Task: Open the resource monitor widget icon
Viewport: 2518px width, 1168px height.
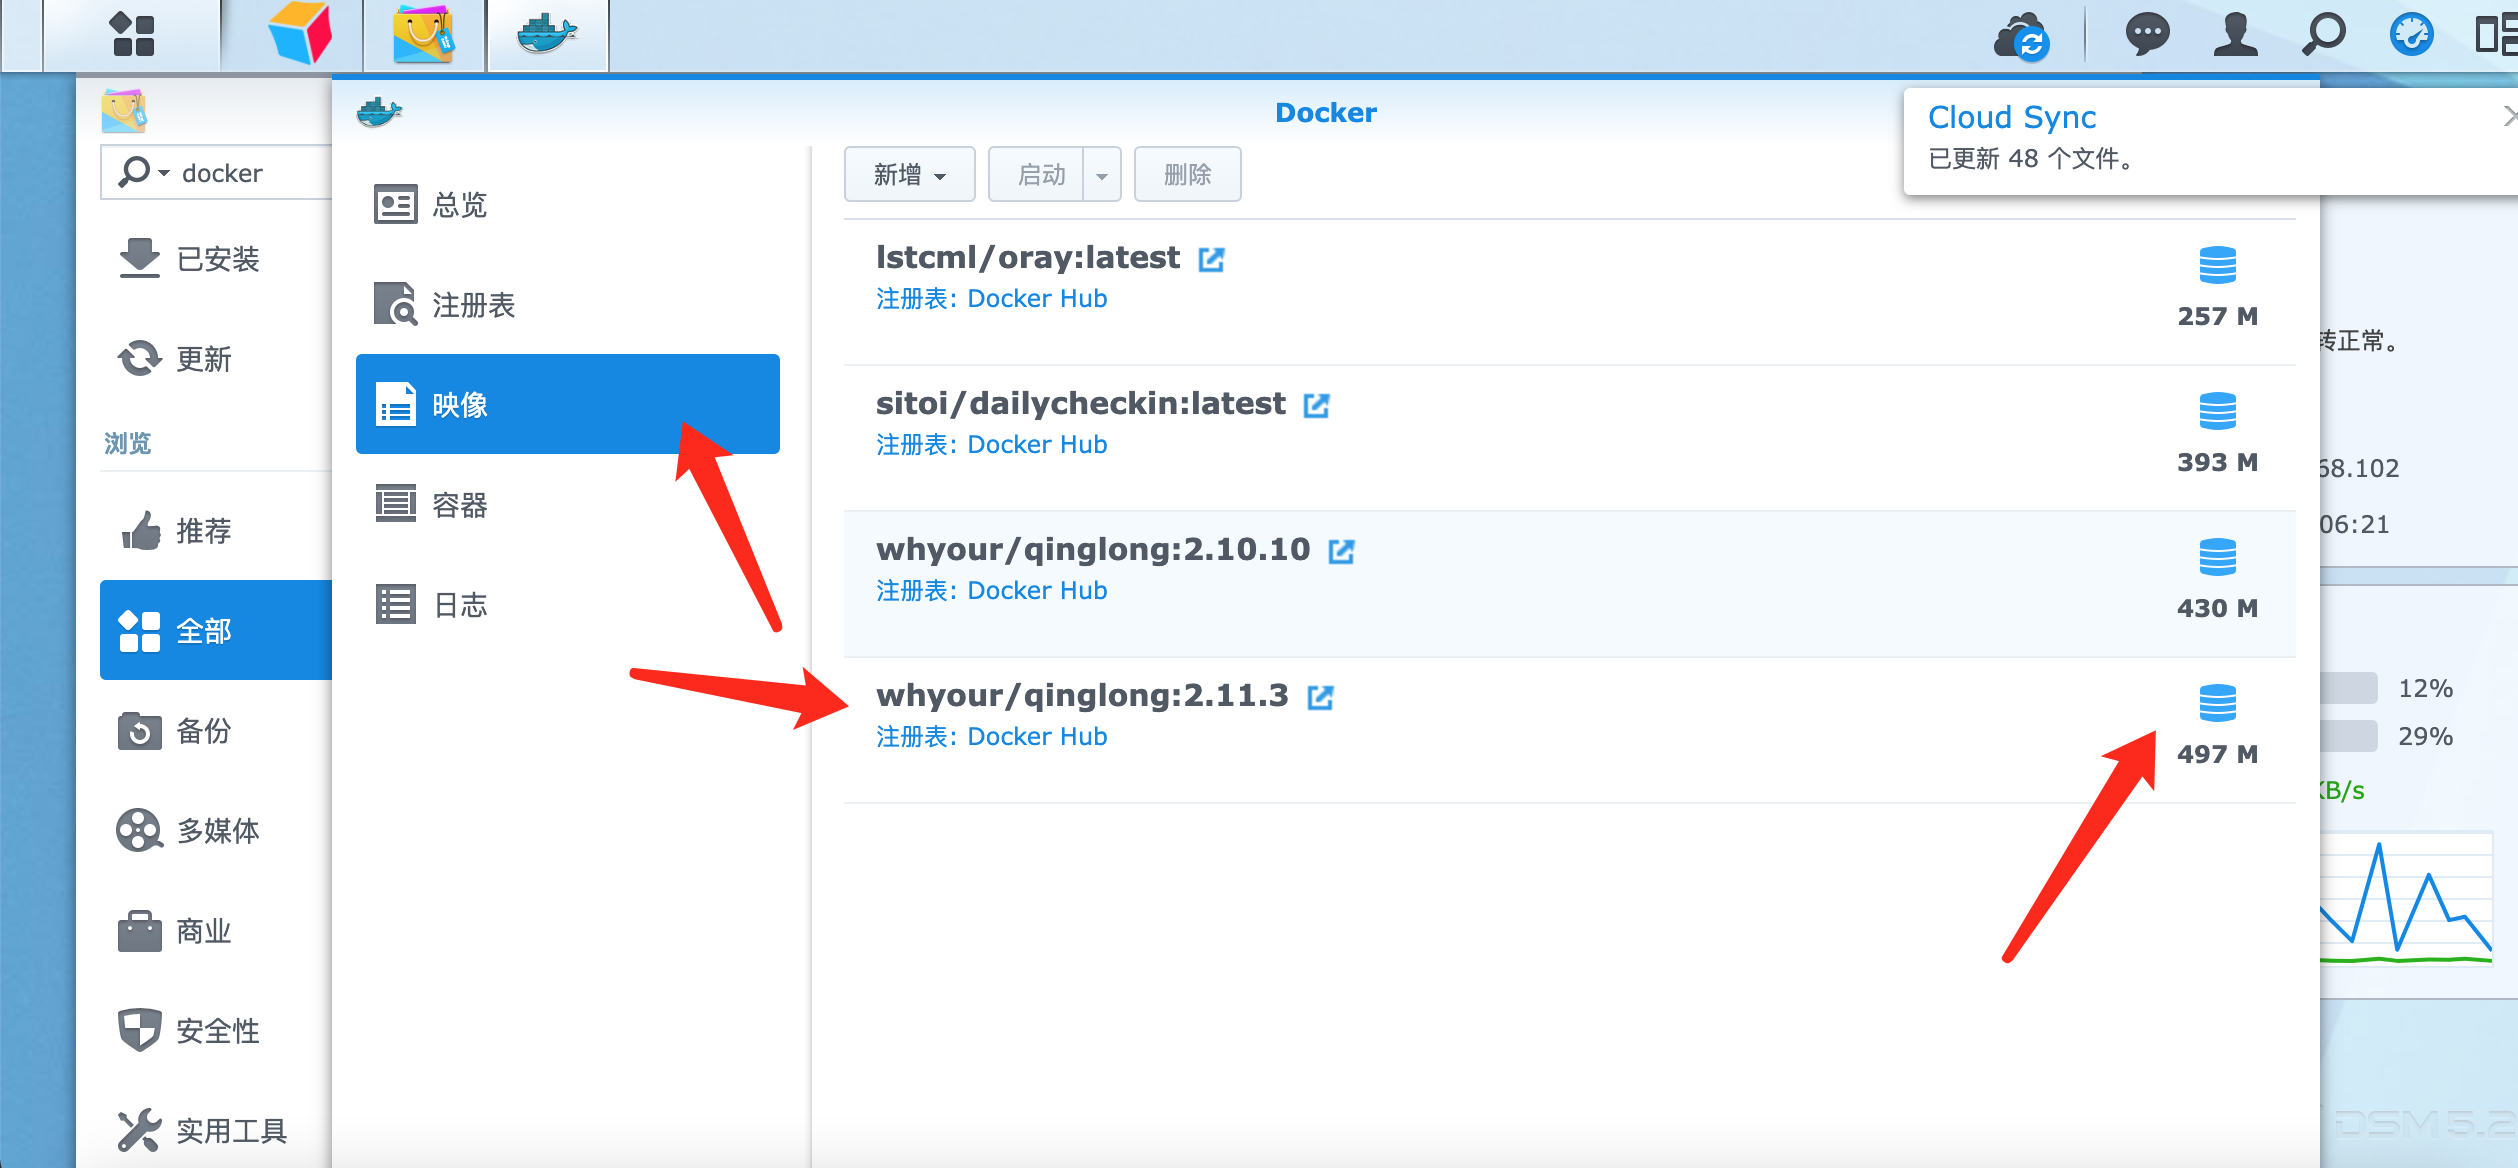Action: click(2411, 34)
